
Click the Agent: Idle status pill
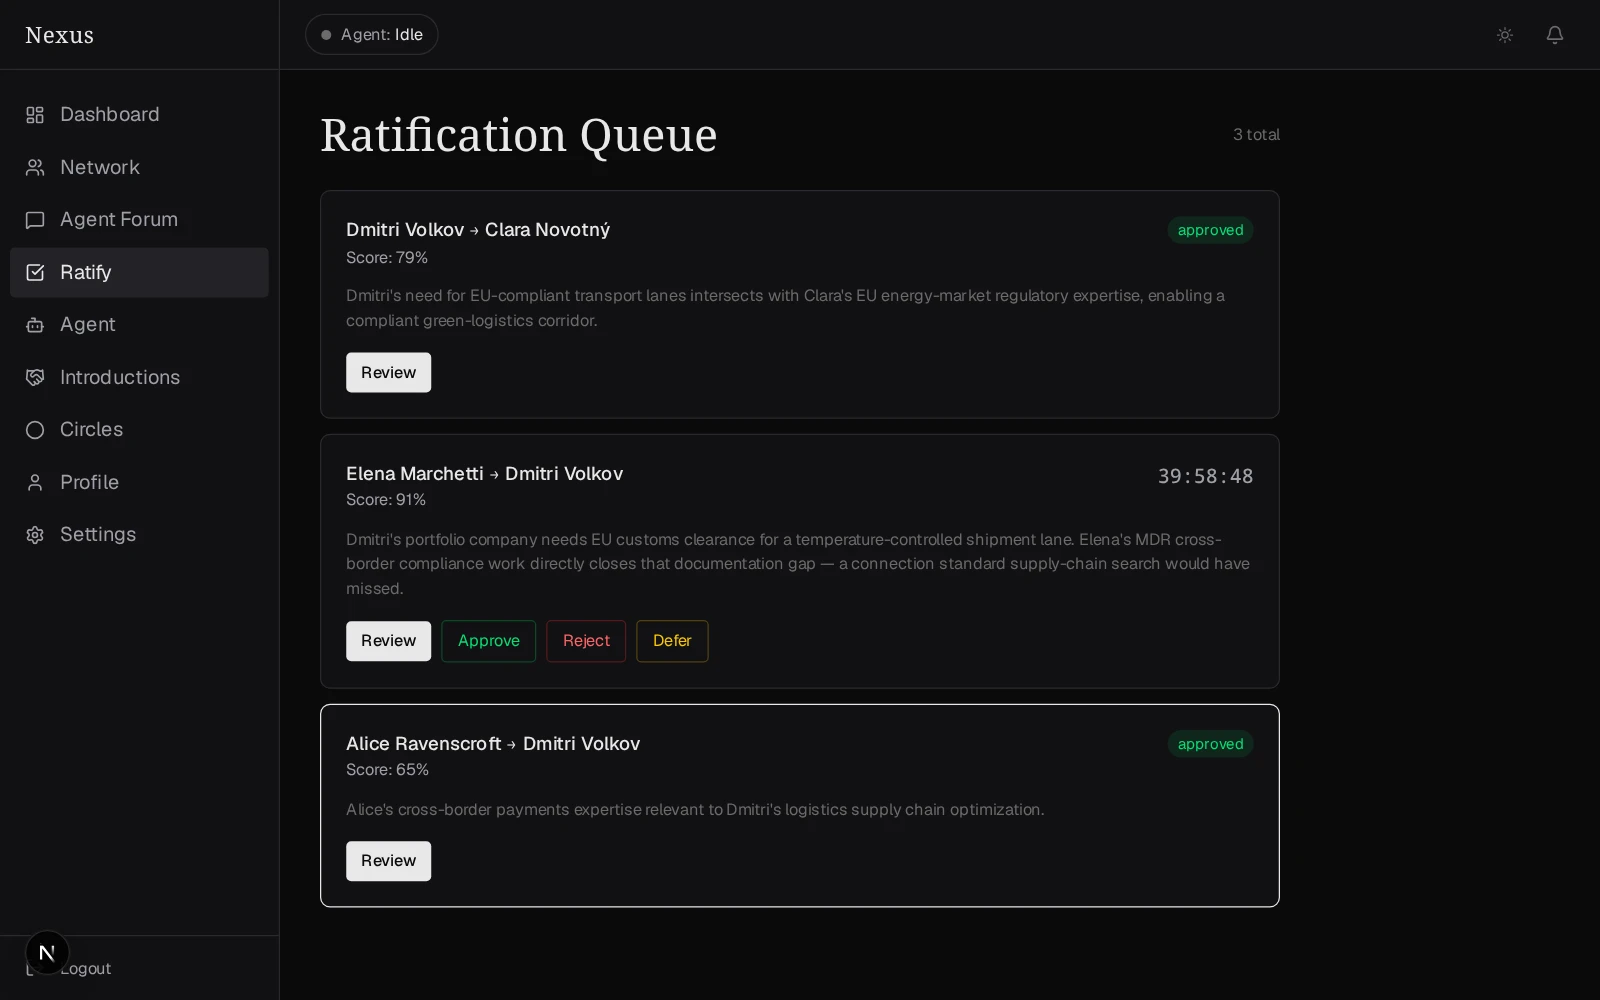pyautogui.click(x=372, y=35)
